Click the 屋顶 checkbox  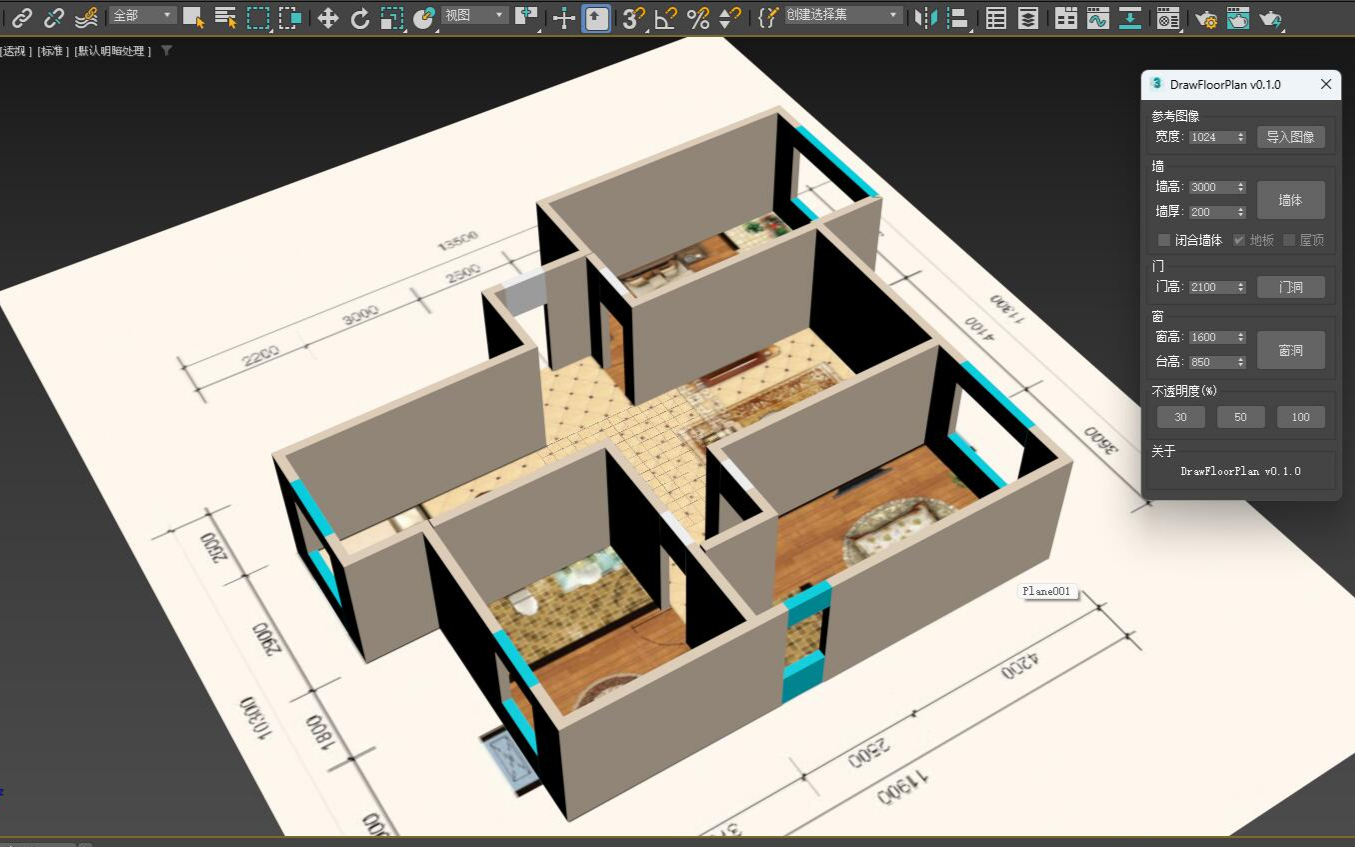(x=1289, y=240)
